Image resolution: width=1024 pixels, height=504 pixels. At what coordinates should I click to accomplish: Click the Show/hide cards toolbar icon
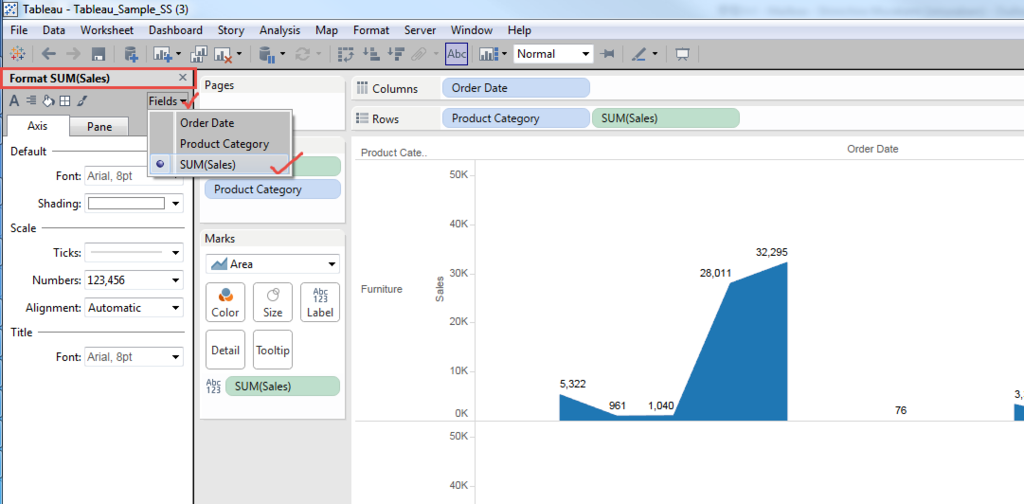pos(488,55)
